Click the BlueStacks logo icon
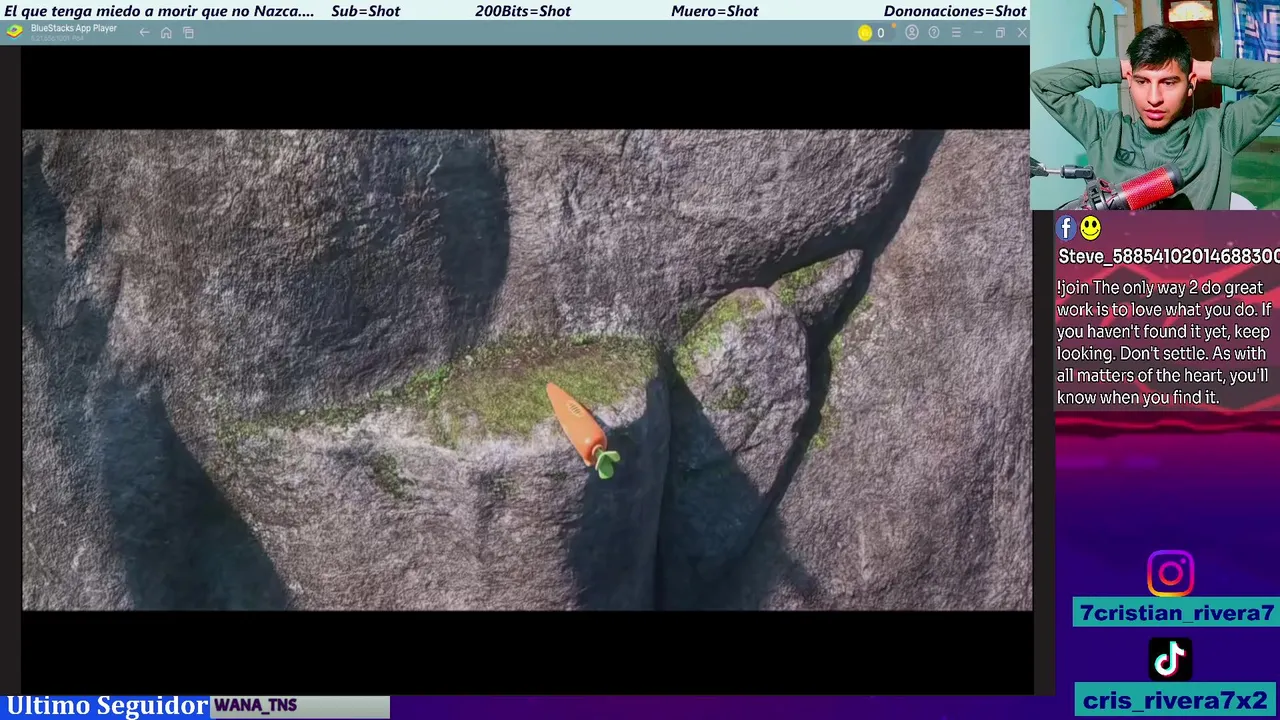Viewport: 1280px width, 720px height. (14, 31)
